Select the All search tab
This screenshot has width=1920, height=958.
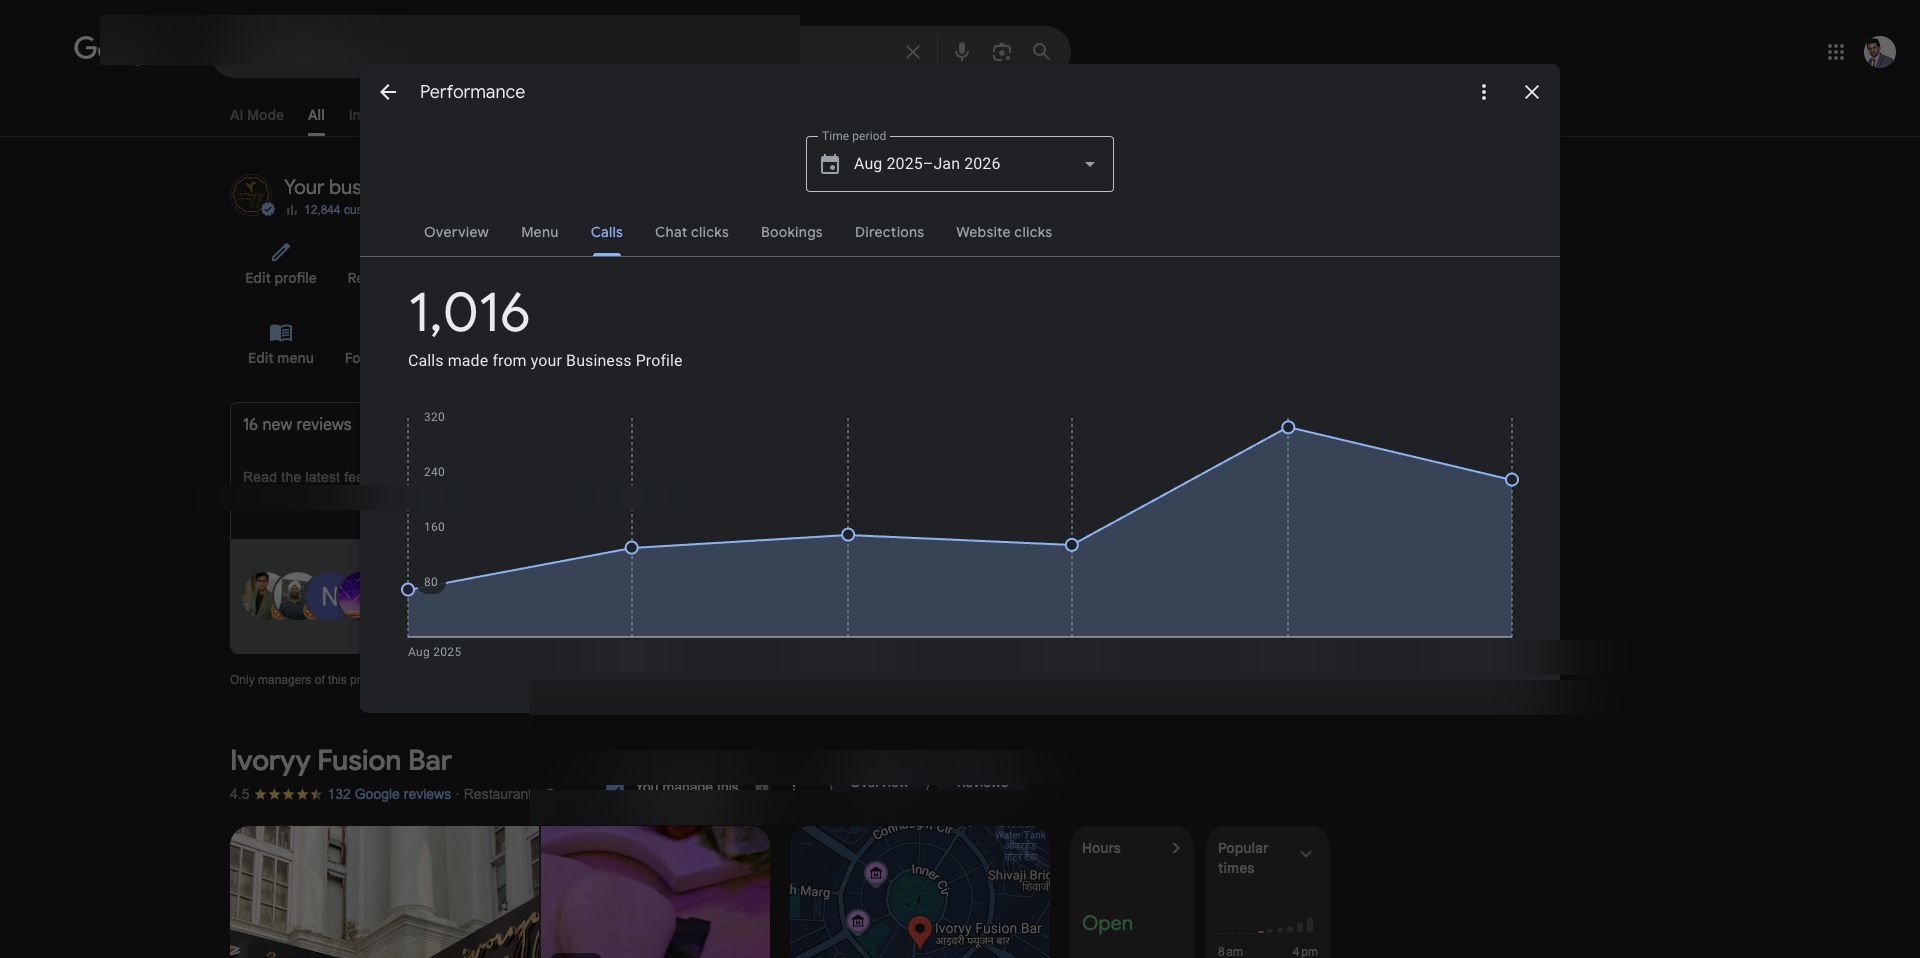click(316, 115)
